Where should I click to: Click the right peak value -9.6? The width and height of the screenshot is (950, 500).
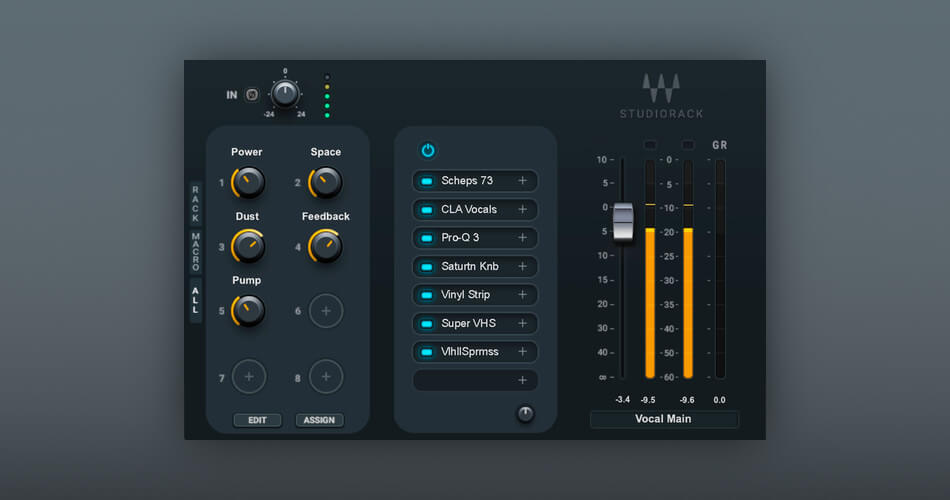[x=686, y=399]
